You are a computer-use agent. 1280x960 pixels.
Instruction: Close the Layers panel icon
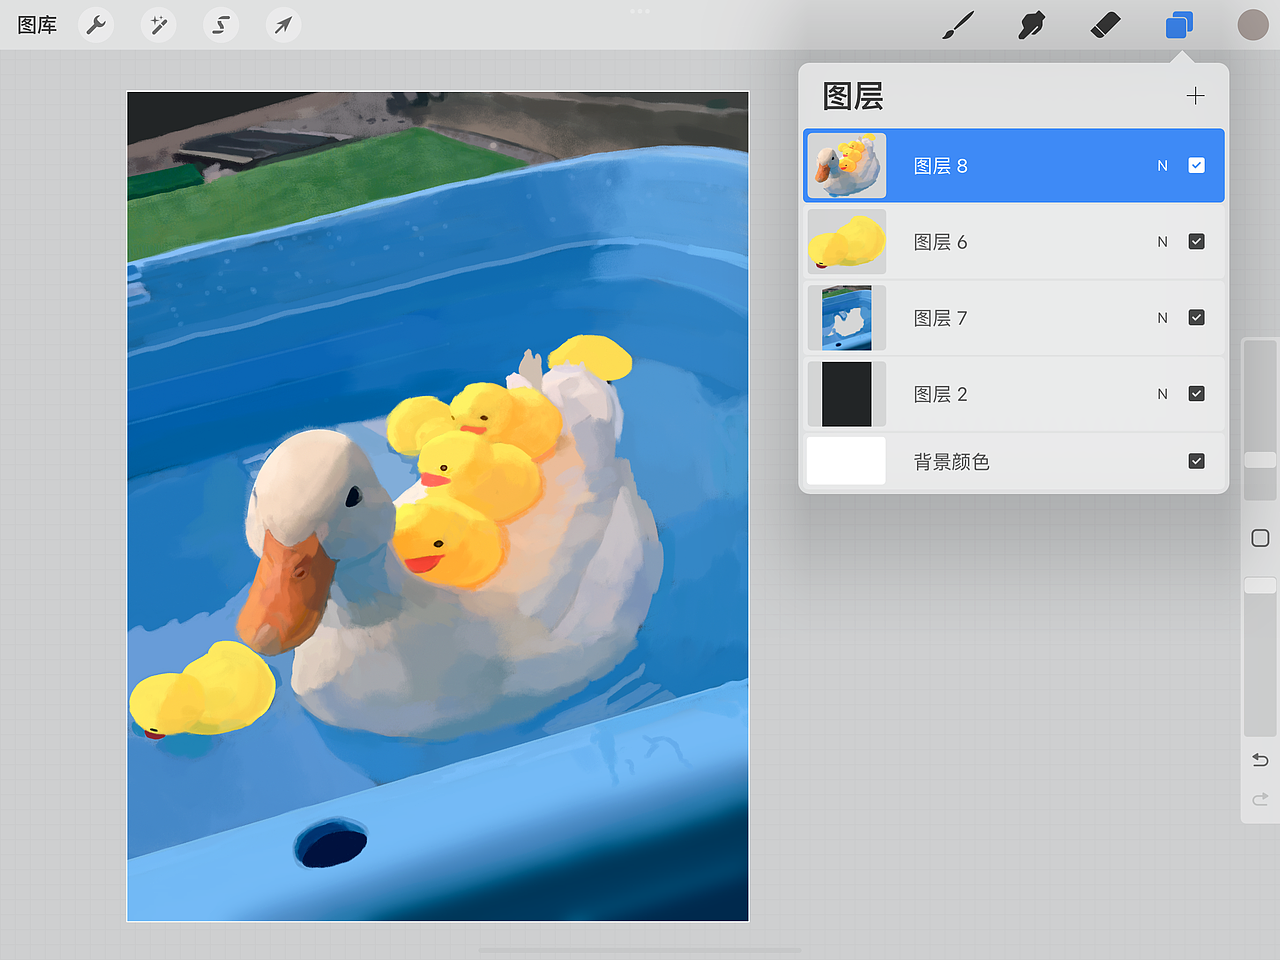(1179, 25)
